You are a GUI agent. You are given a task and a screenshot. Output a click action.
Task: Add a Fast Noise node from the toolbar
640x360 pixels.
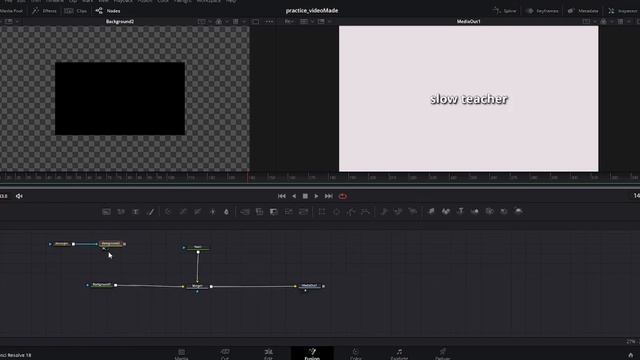[121, 211]
